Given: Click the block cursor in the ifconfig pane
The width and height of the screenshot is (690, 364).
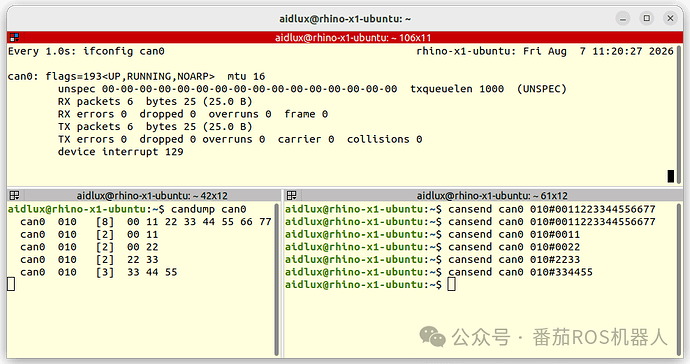Looking at the screenshot, I should tap(671, 176).
